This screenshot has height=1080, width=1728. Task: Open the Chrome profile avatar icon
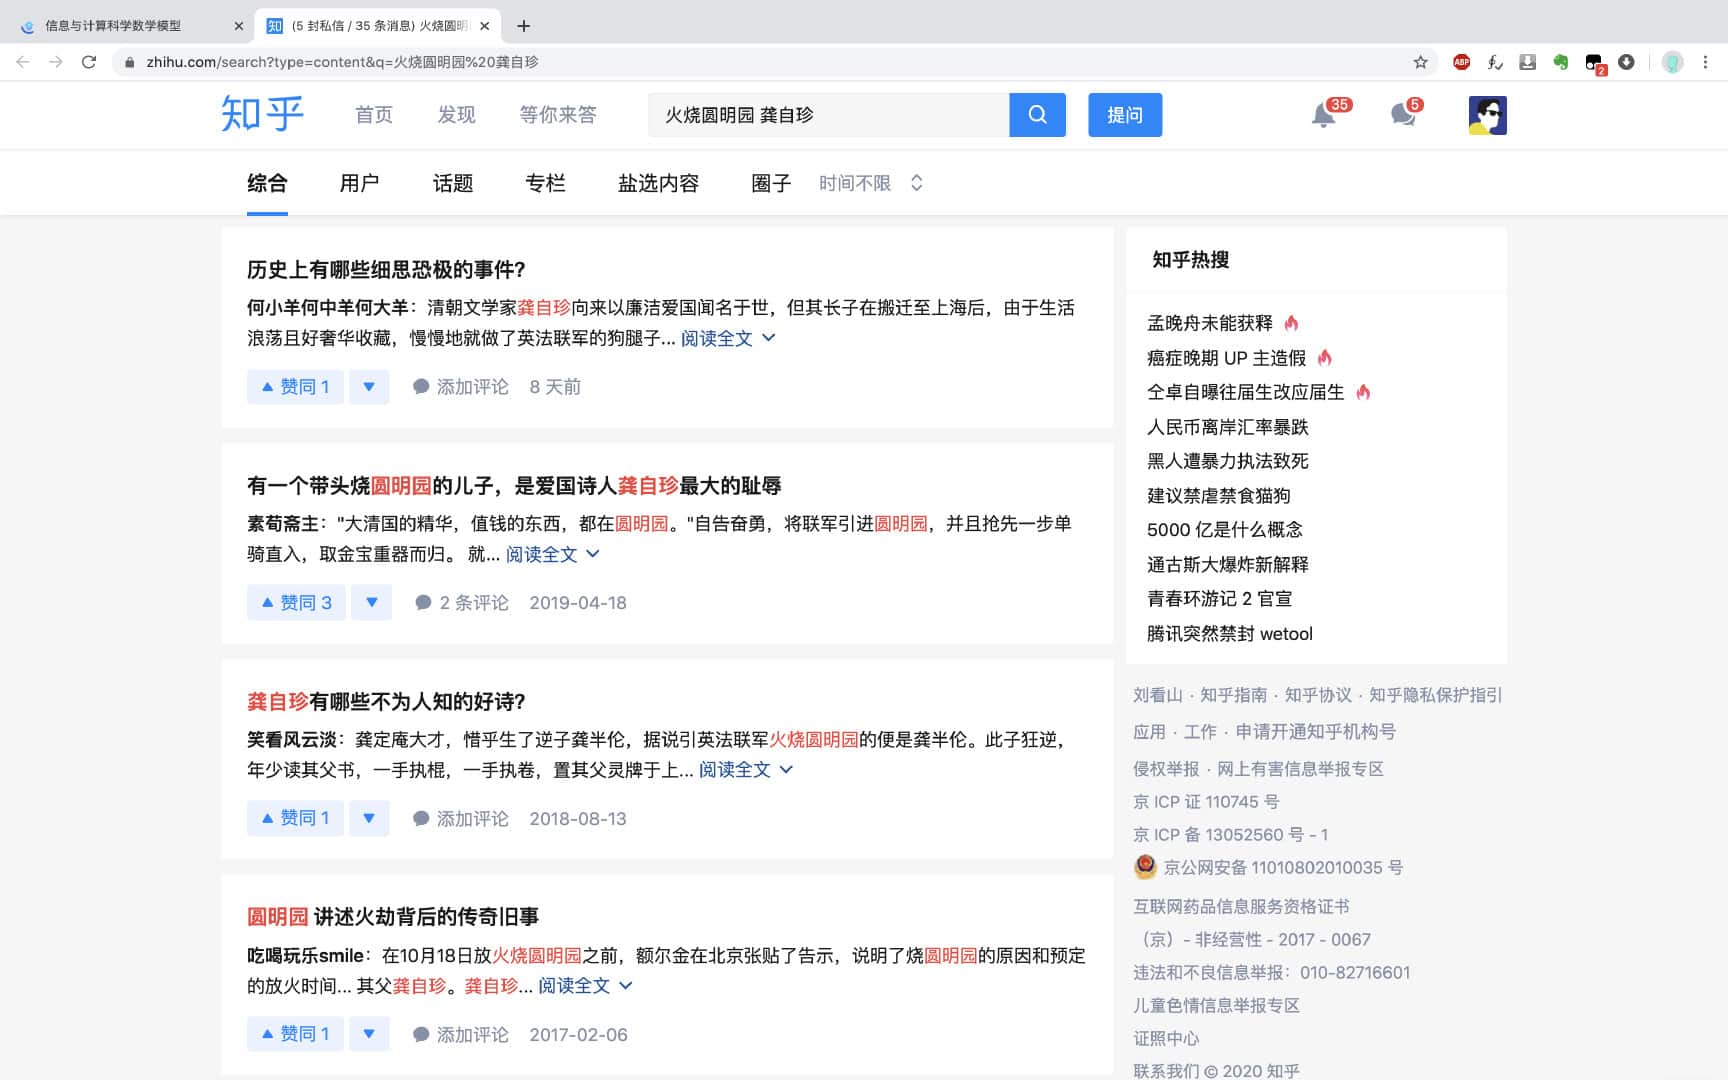click(1672, 62)
